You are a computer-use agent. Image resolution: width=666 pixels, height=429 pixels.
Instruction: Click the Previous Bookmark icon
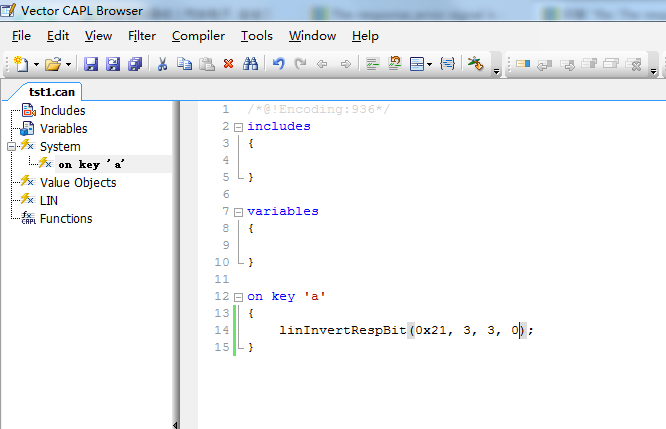point(545,65)
